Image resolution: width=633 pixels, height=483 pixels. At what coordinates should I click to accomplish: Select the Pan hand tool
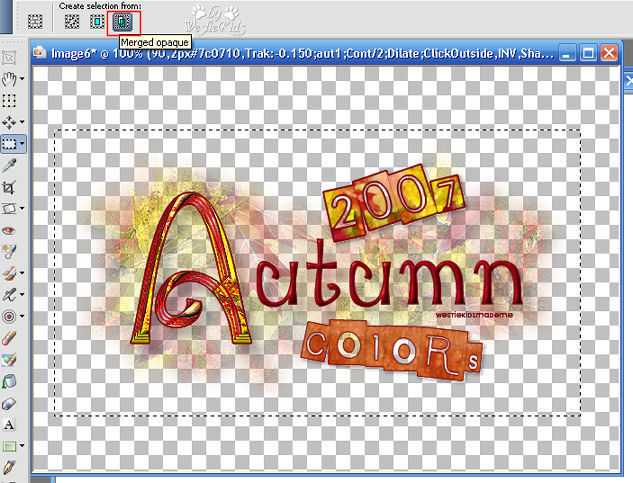(x=9, y=78)
